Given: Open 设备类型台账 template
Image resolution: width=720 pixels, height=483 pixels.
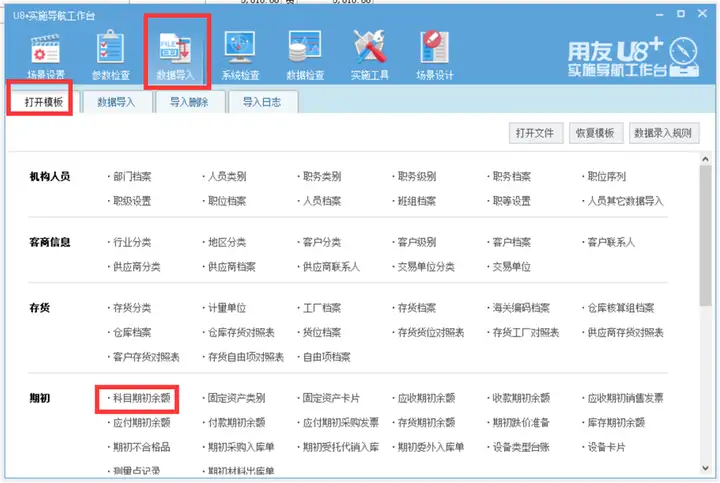Looking at the screenshot, I should point(521,447).
